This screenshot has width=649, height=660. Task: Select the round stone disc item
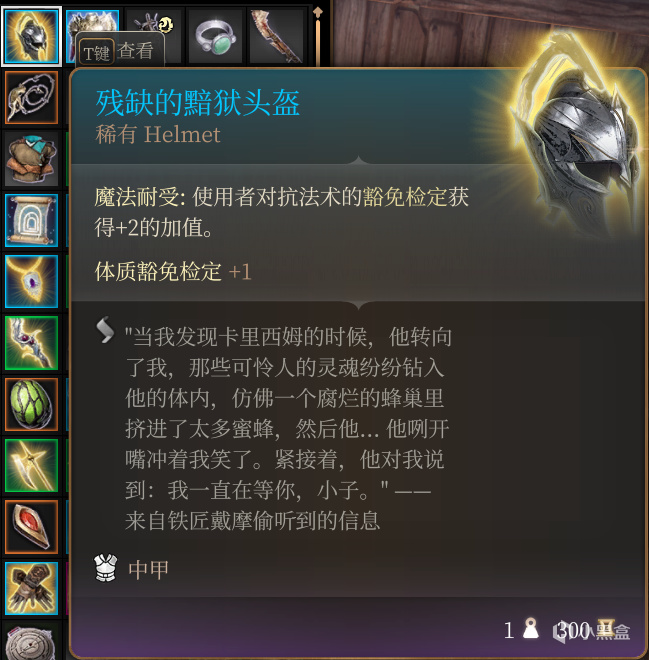tap(32, 641)
